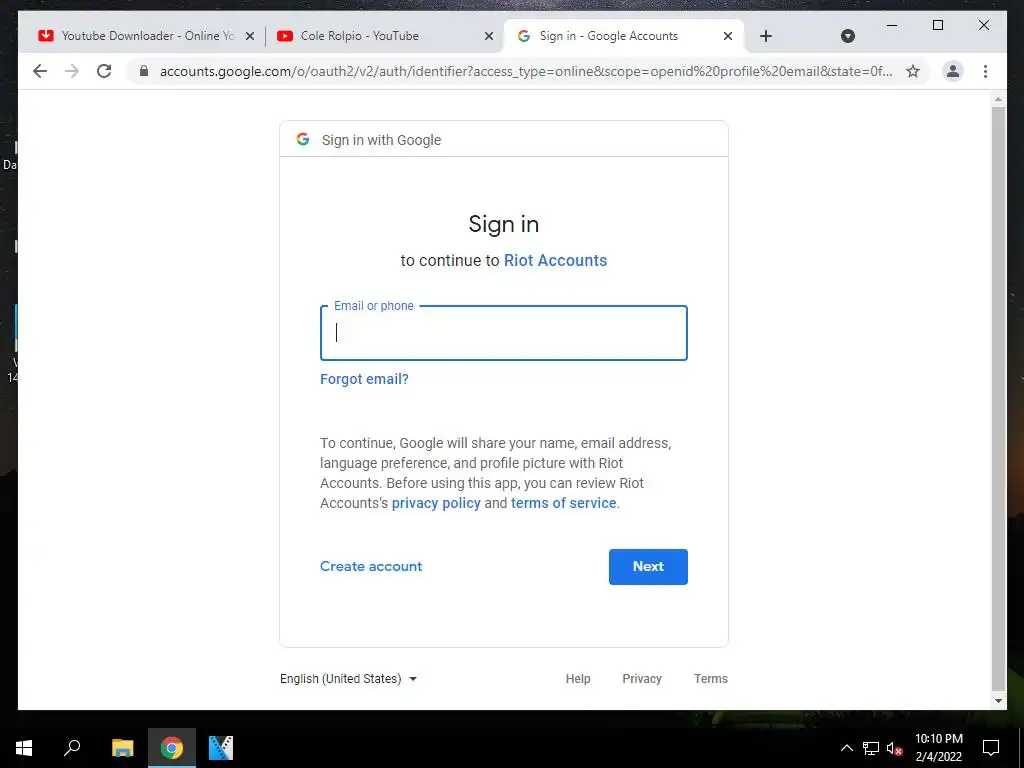Click the vertical scrollbar thumb

click(x=998, y=398)
